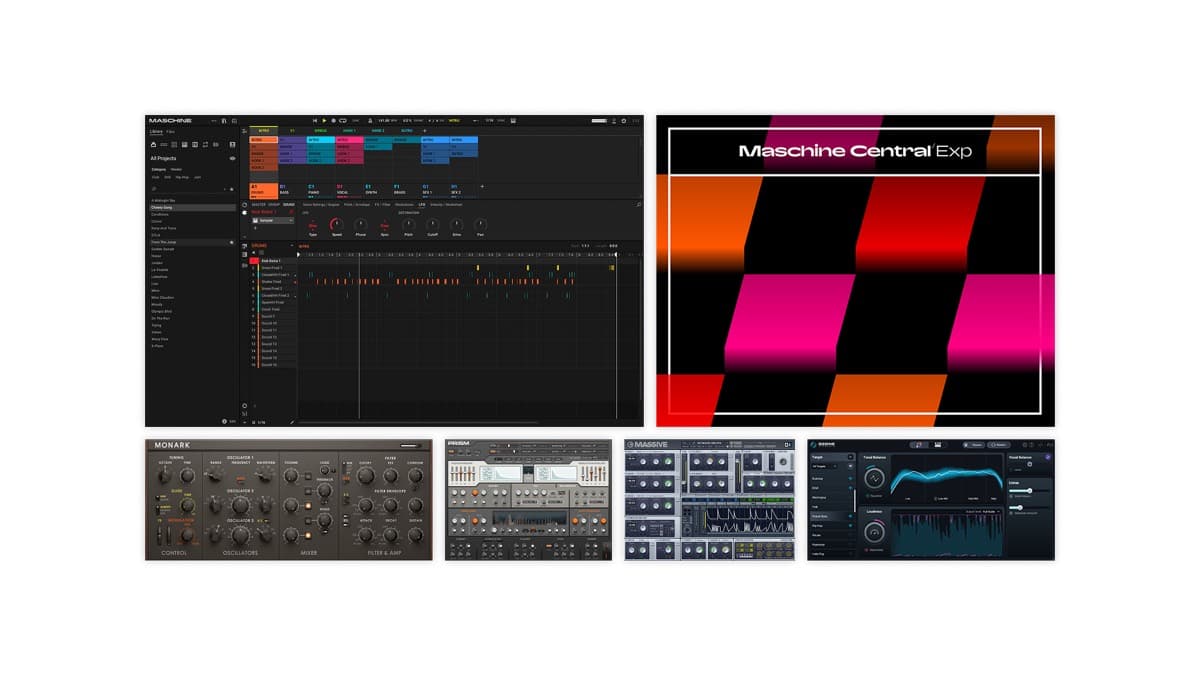Expand the DRUMS group dropdown arrow

pyautogui.click(x=292, y=245)
